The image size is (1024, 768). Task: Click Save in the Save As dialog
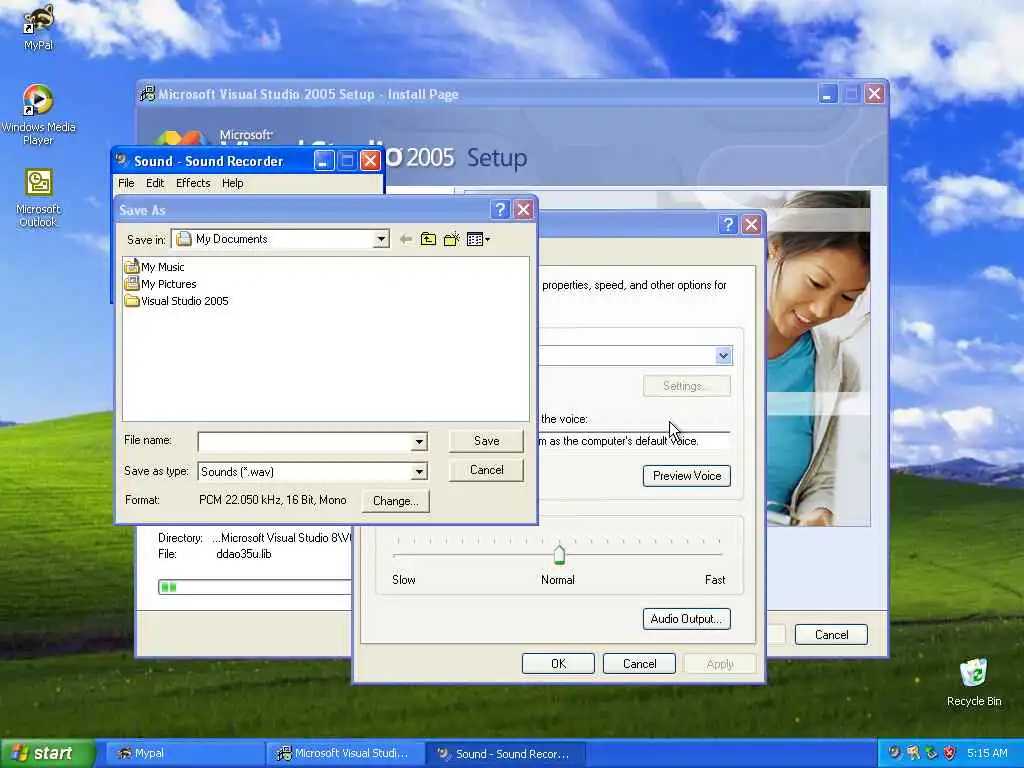487,441
